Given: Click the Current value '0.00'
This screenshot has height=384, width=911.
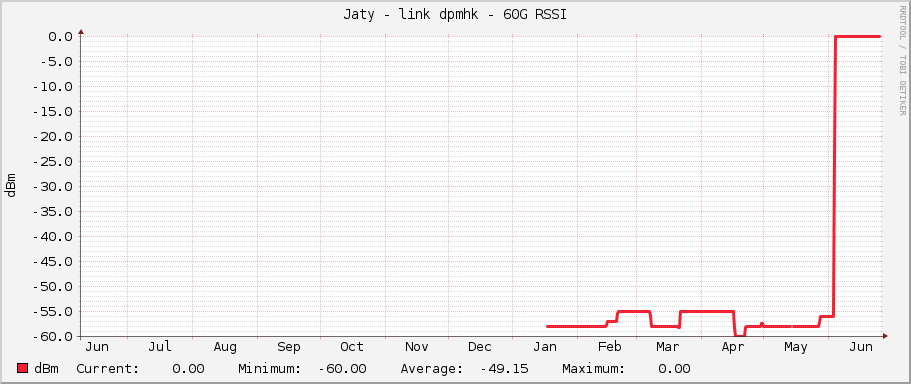Looking at the screenshot, I should [188, 369].
